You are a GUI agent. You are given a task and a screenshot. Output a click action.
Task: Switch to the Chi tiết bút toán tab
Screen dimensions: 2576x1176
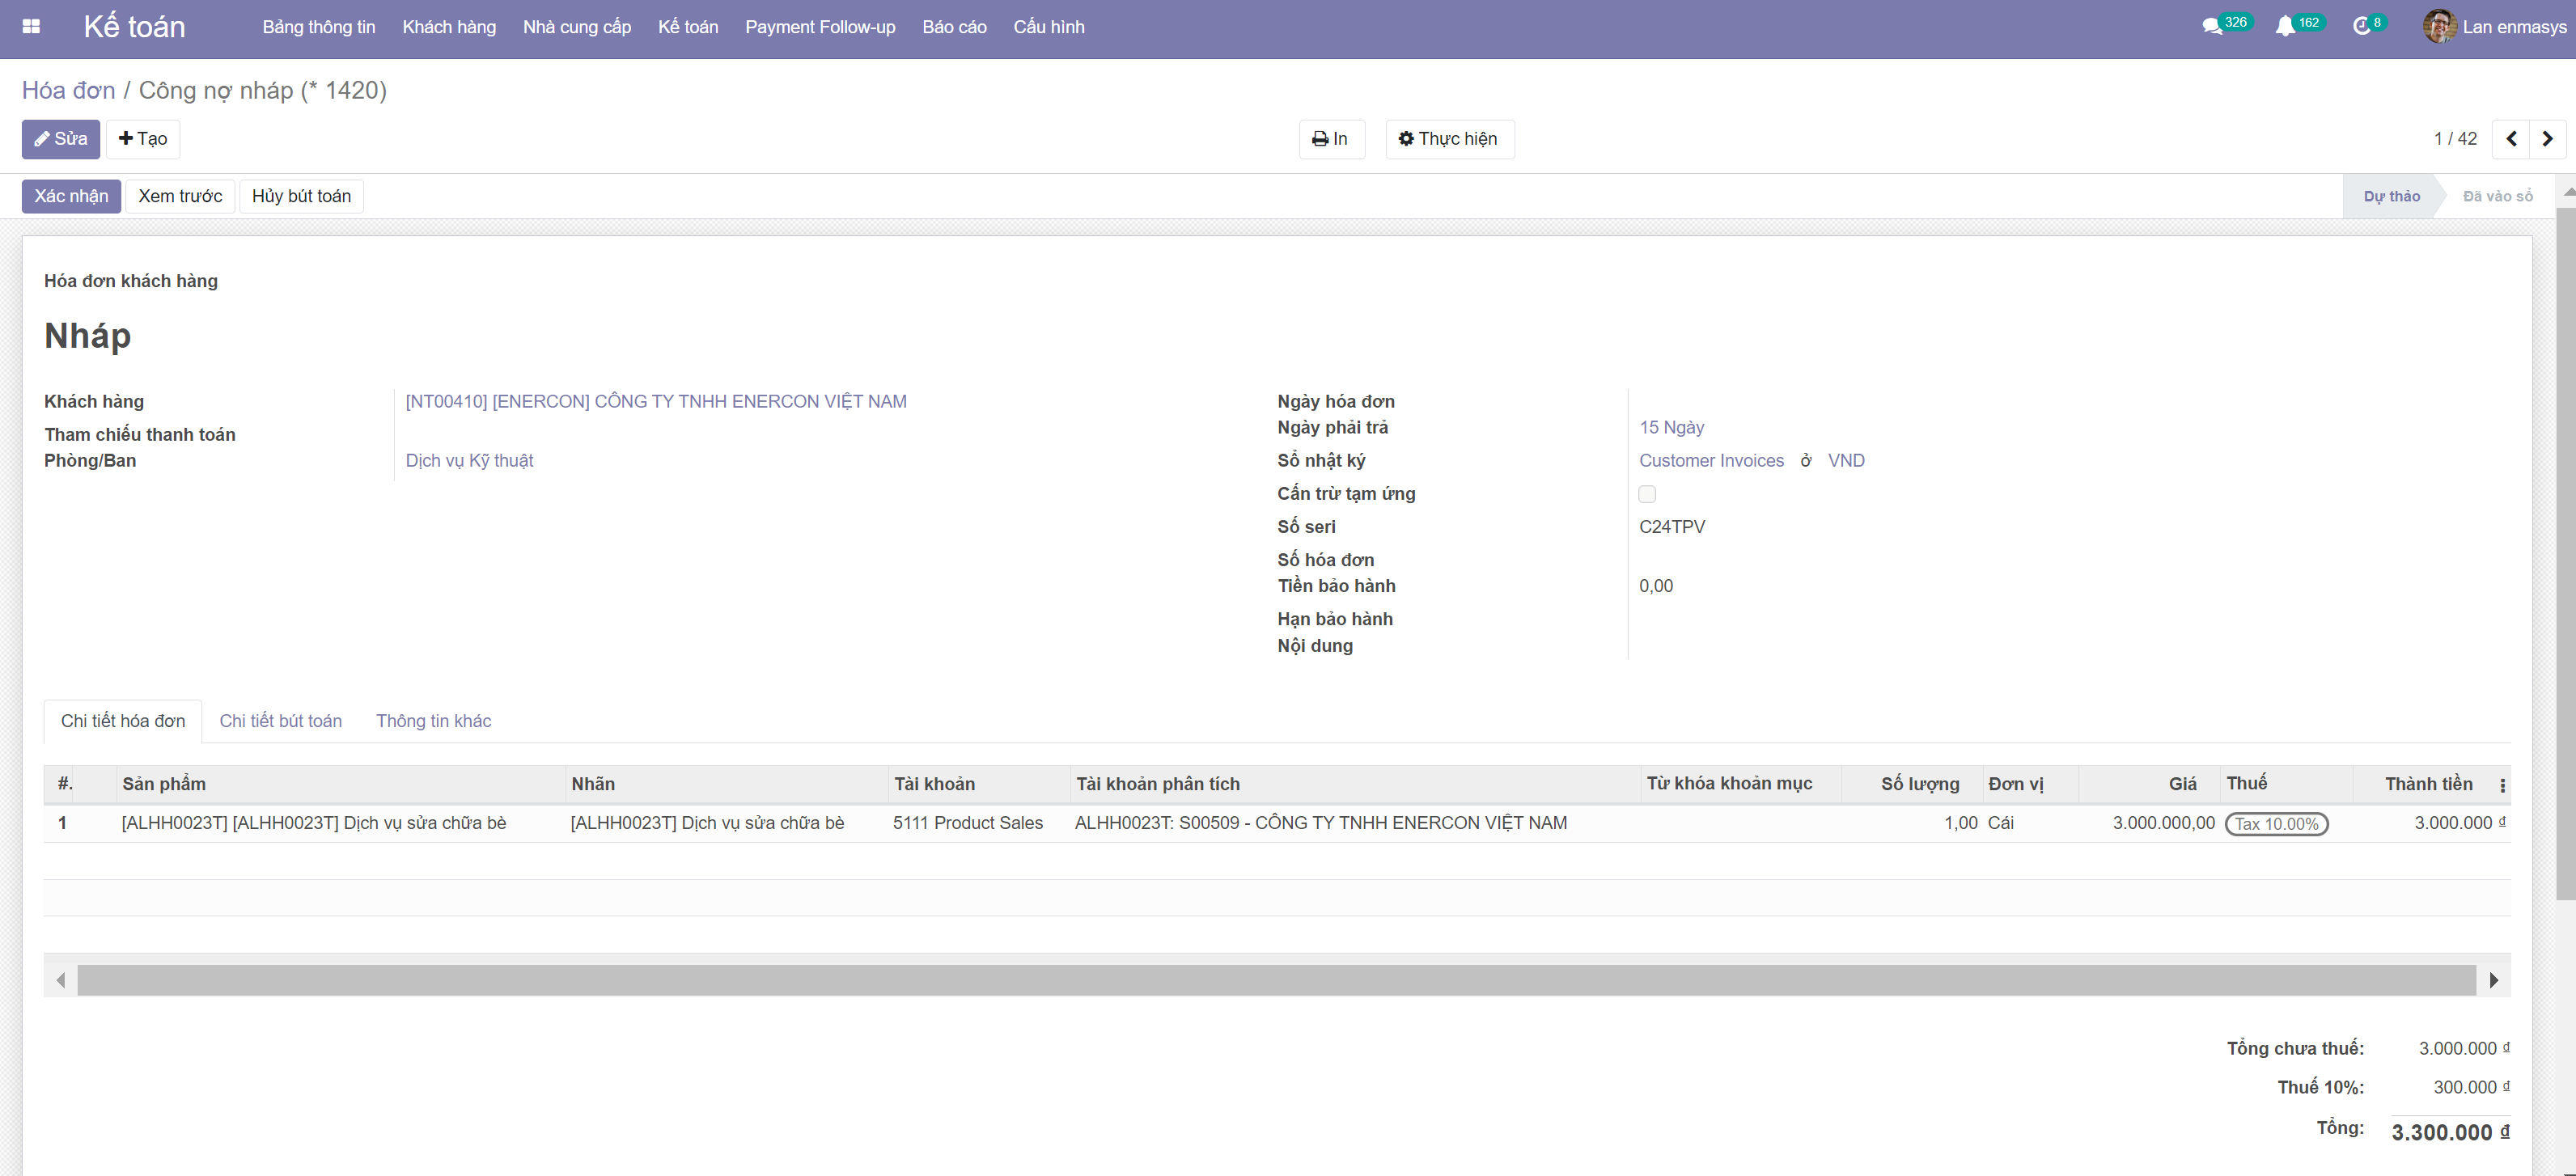tap(280, 721)
